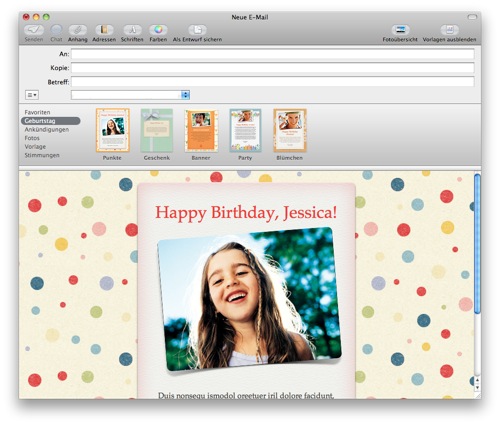
Task: Choose the Geschenk template thumbnail
Action: tap(157, 130)
